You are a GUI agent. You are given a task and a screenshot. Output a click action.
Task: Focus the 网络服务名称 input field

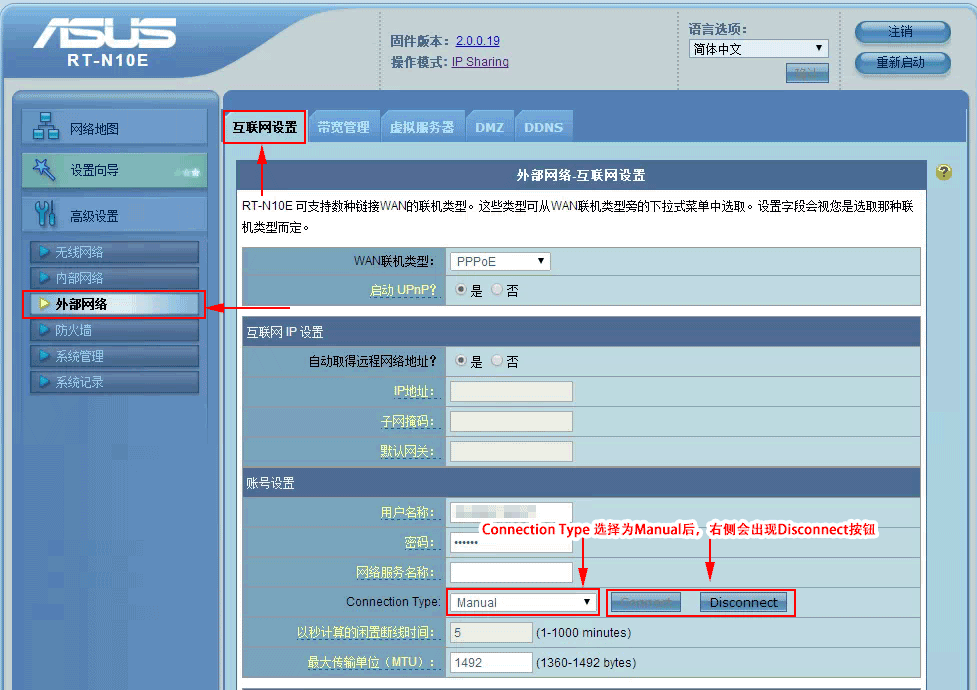[511, 572]
